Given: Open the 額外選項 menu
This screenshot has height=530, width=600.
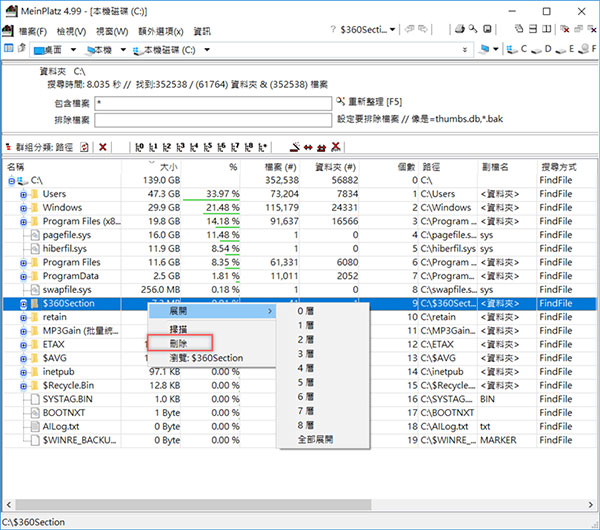Looking at the screenshot, I should coord(162,31).
